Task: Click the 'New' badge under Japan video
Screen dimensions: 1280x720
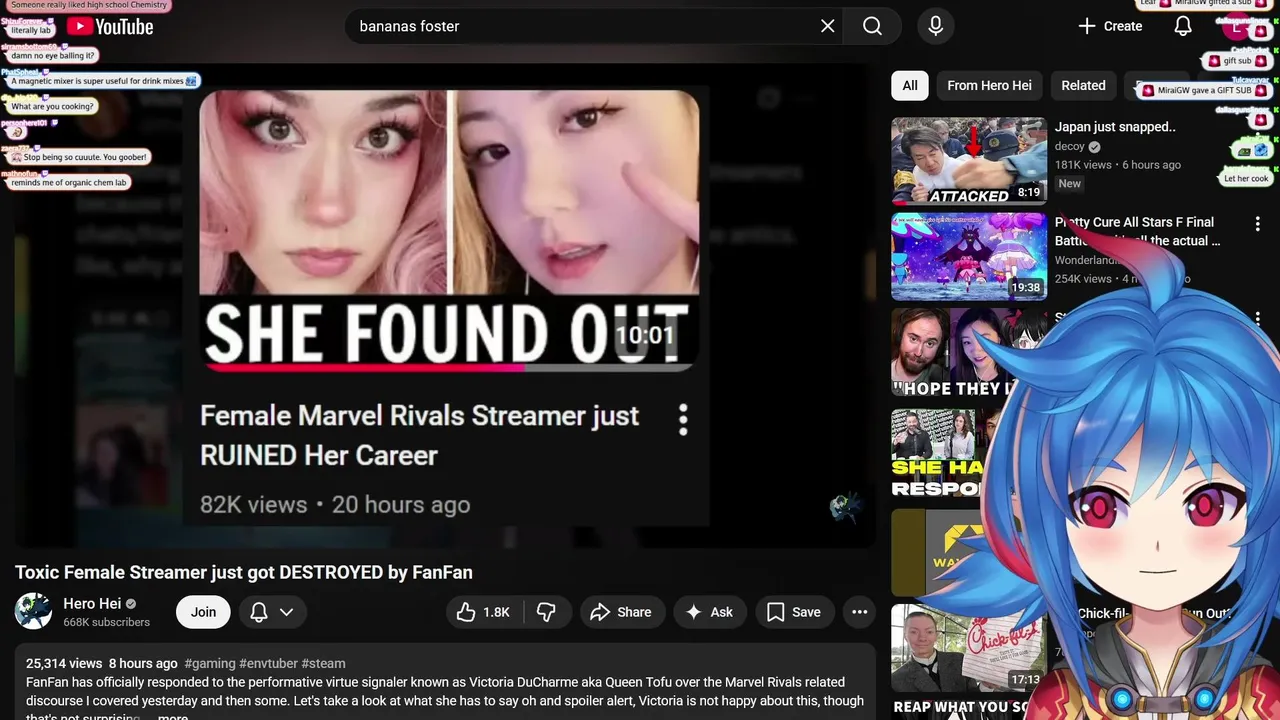Action: pyautogui.click(x=1070, y=183)
